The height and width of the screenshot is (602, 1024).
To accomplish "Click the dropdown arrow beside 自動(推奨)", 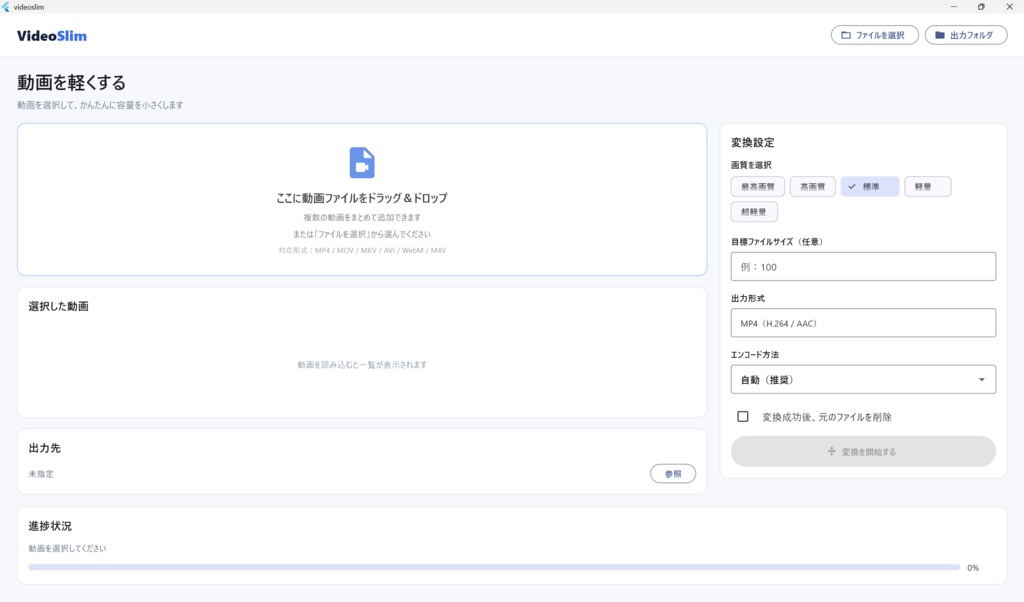I will click(x=982, y=380).
